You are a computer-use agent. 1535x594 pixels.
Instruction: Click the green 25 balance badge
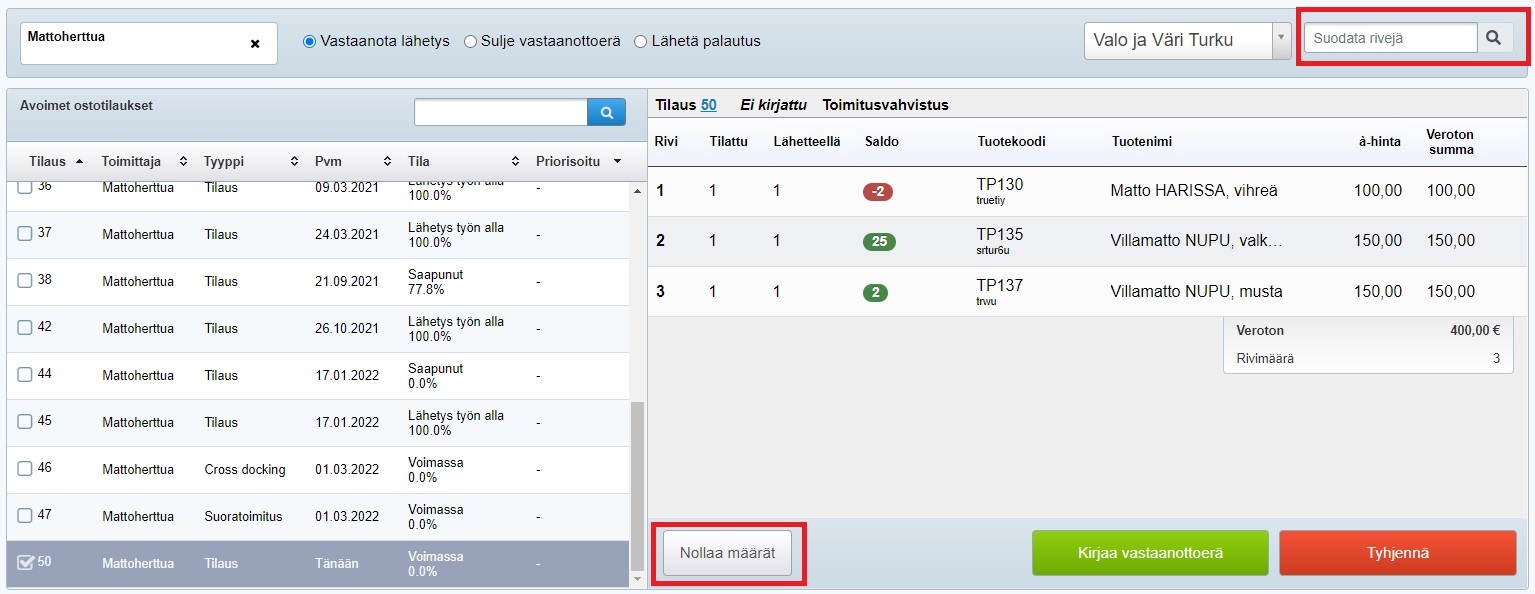coord(879,241)
